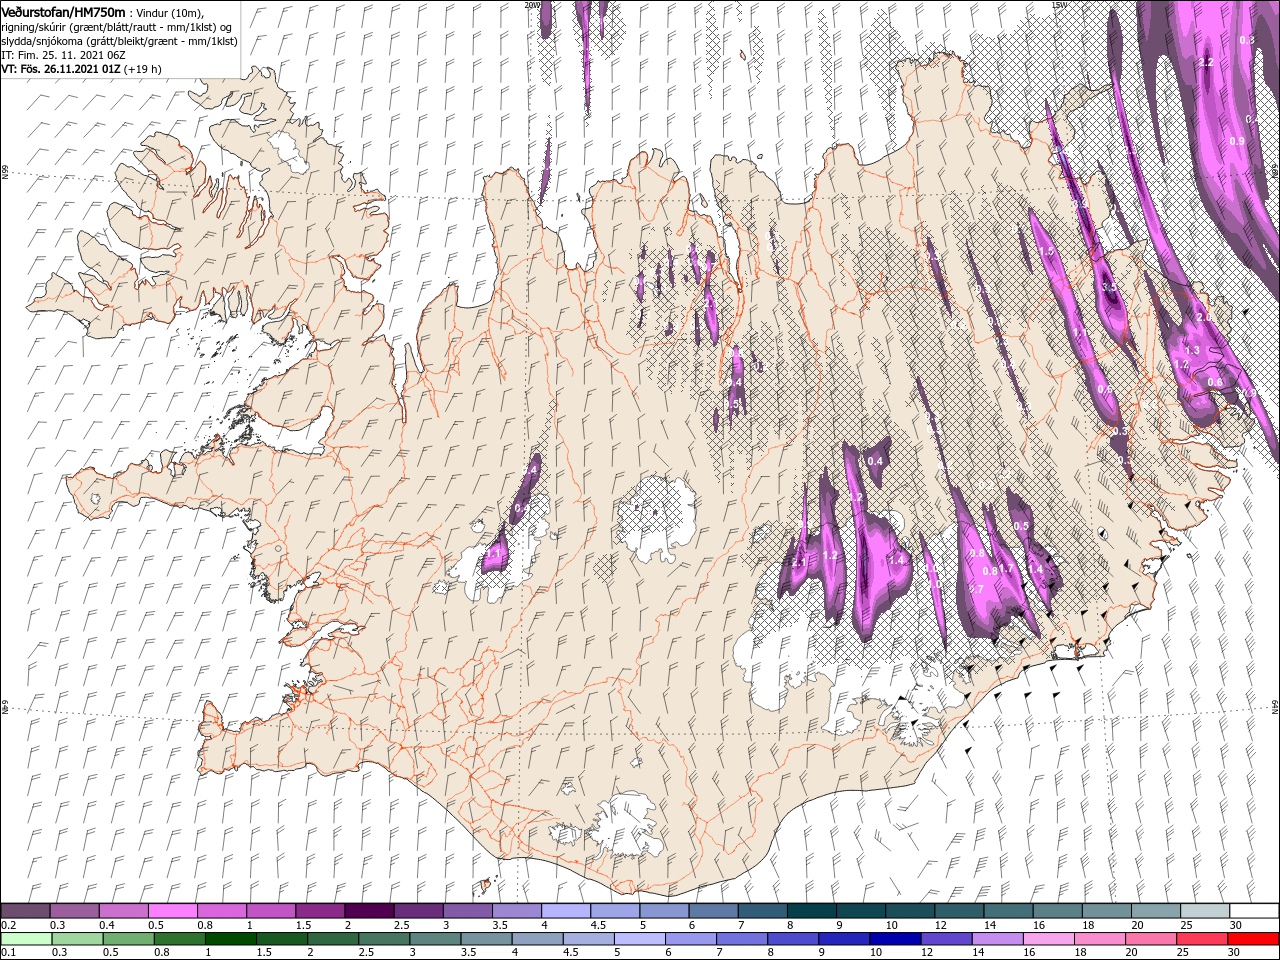
Task: Click the '0.1' label in the rain legend
Action: 8,953
